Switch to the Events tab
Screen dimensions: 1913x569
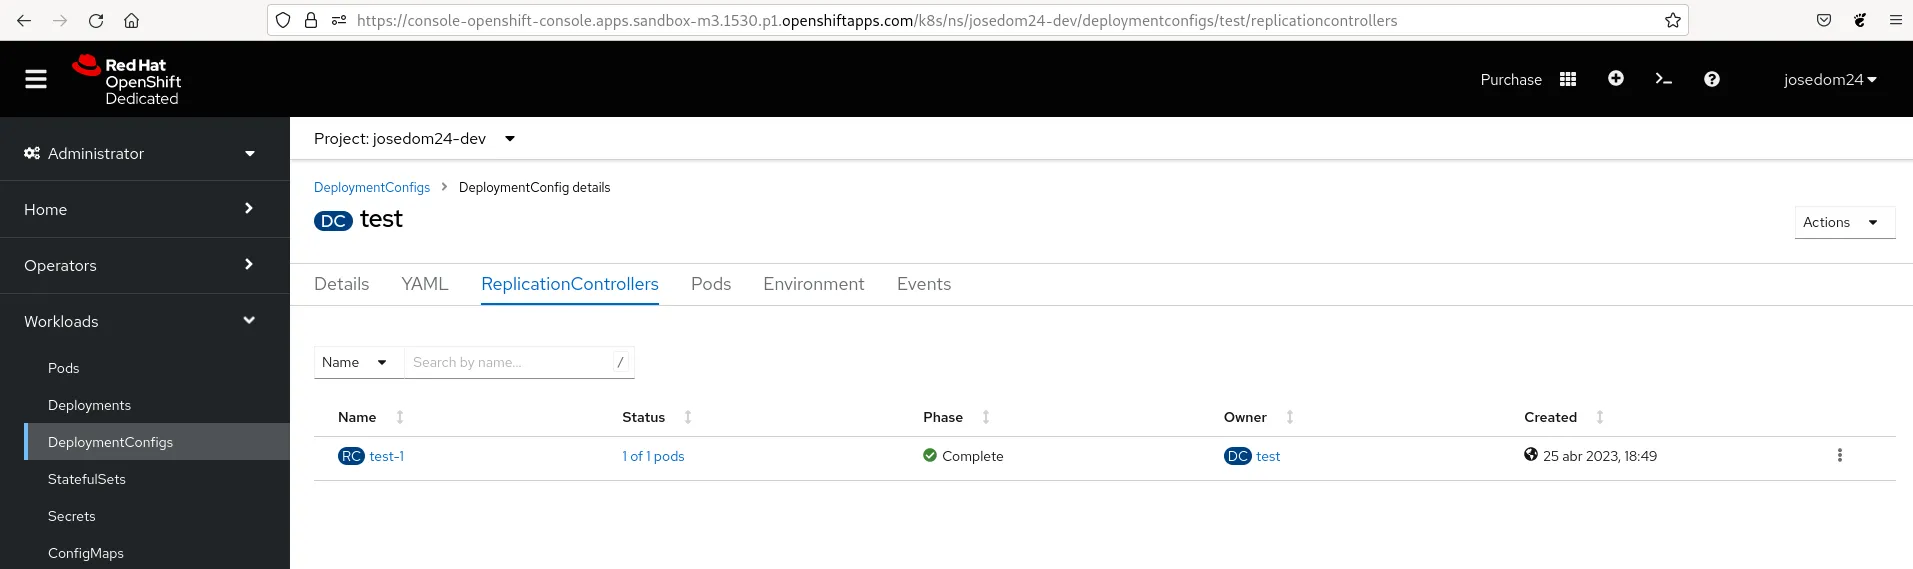point(924,284)
